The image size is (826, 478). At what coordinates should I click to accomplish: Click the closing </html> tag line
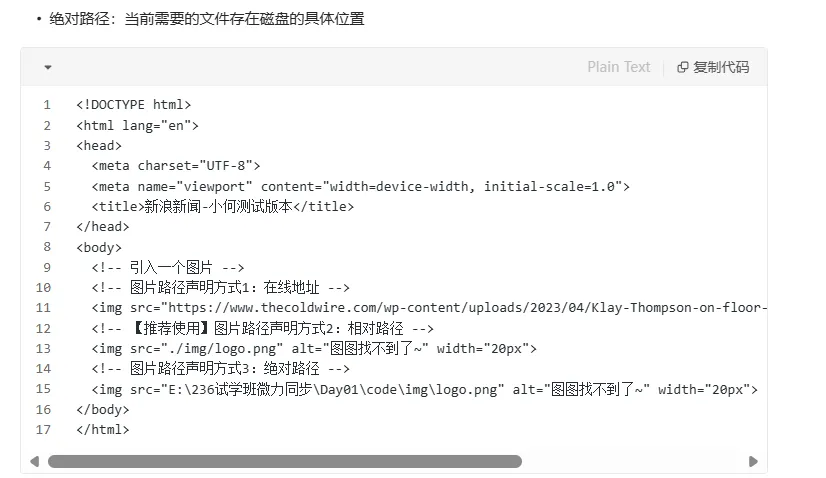pyautogui.click(x=103, y=430)
